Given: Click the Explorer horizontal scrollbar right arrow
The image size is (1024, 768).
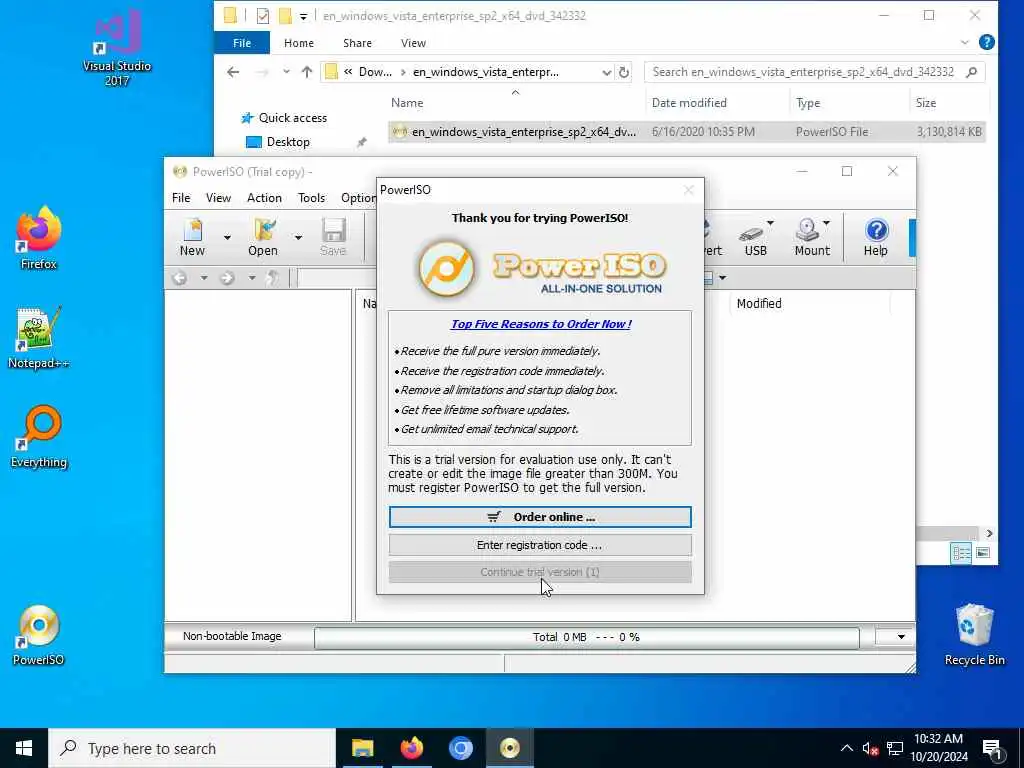Looking at the screenshot, I should (989, 534).
